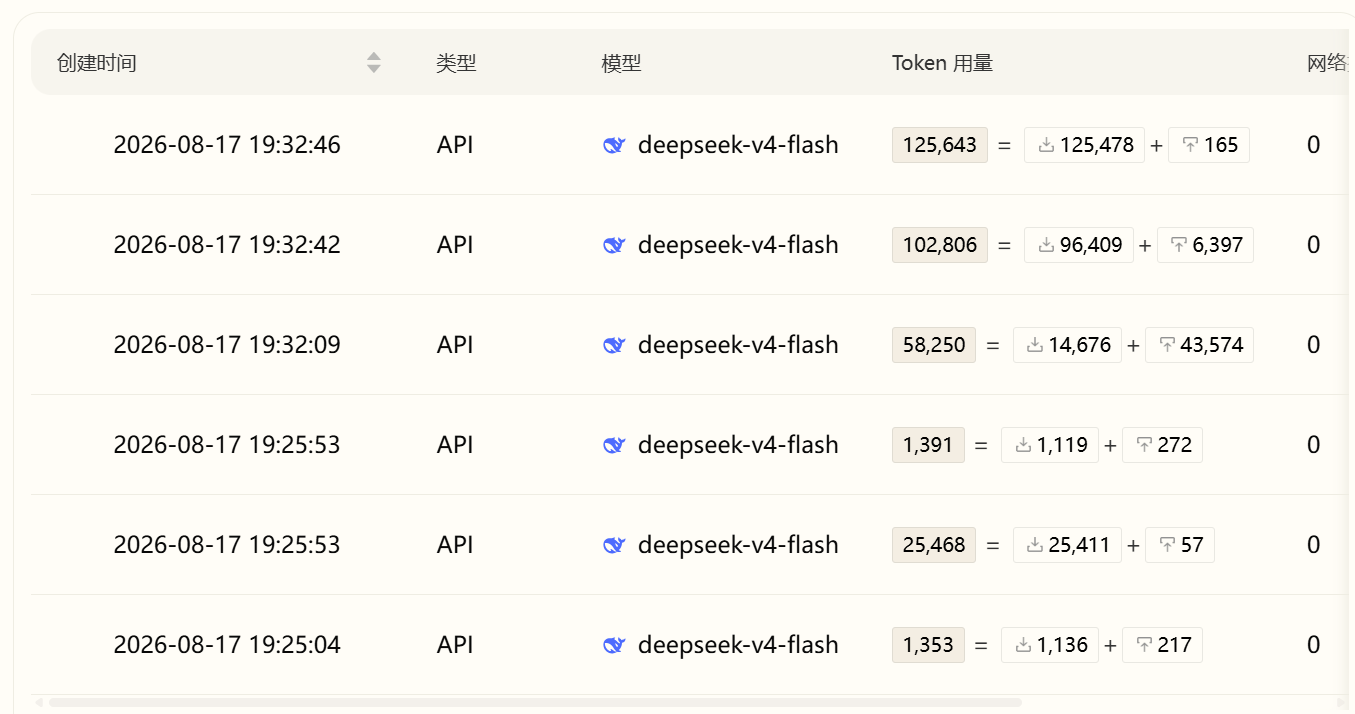Image resolution: width=1355 pixels, height=714 pixels.
Task: Click the input token icon beside 25,411
Action: pyautogui.click(x=1035, y=545)
